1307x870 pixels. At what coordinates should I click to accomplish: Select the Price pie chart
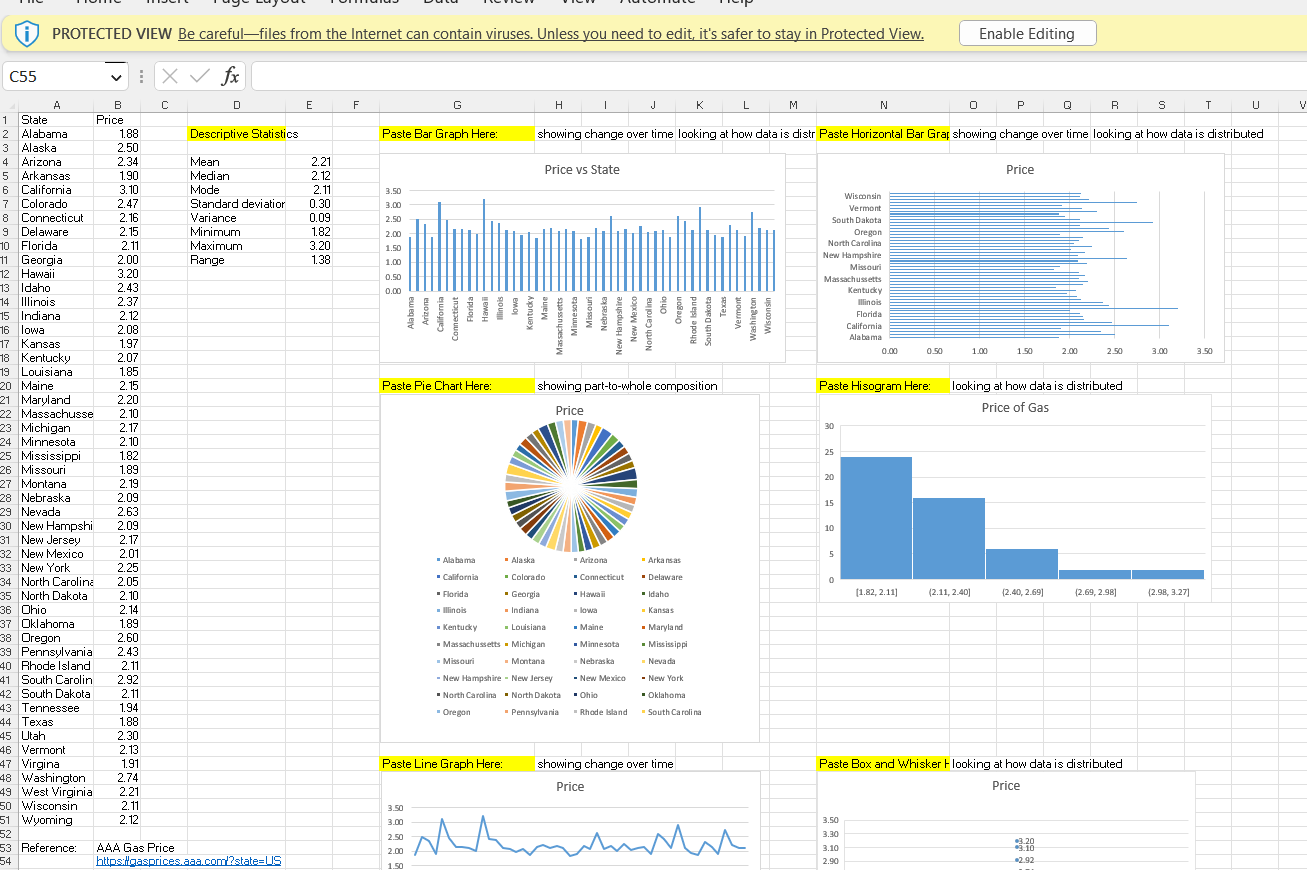point(569,568)
